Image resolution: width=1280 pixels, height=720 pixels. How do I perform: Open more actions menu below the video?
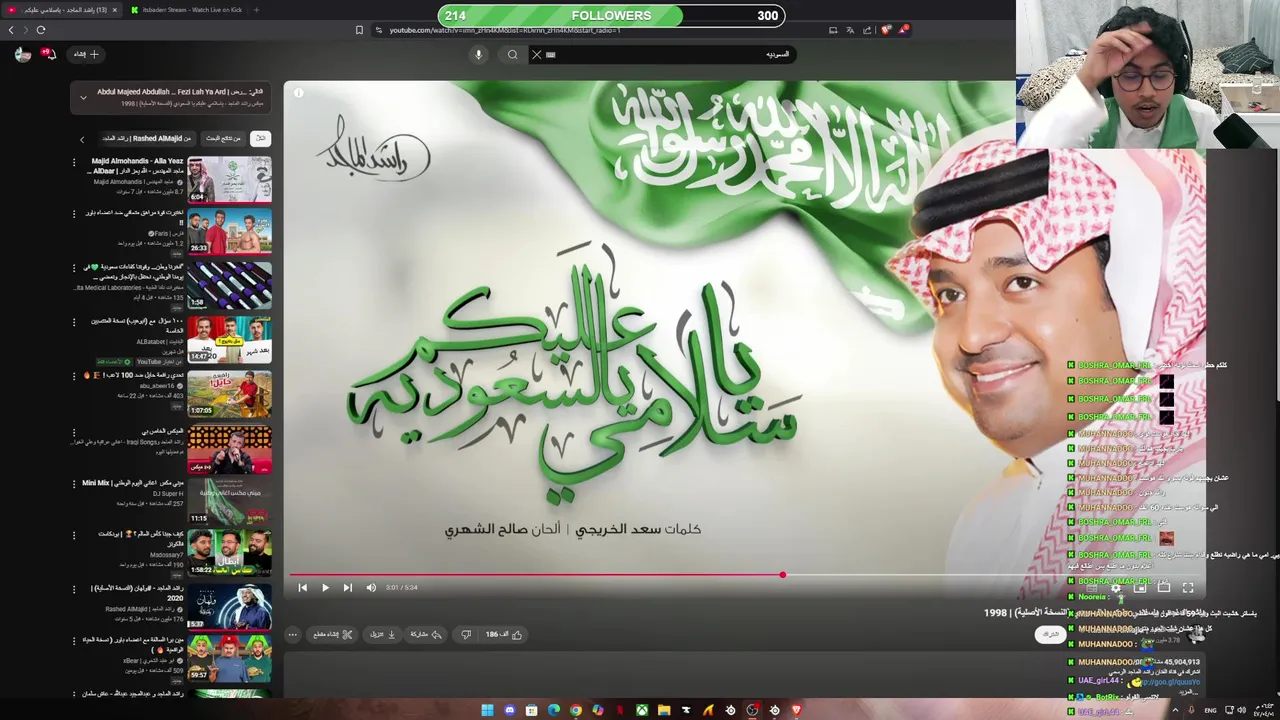tap(293, 634)
